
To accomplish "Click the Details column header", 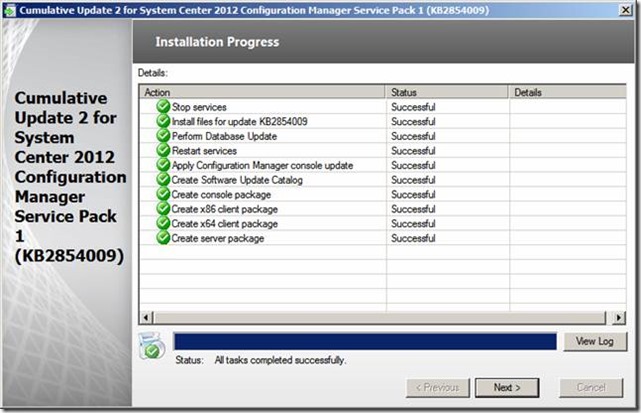I will point(567,92).
